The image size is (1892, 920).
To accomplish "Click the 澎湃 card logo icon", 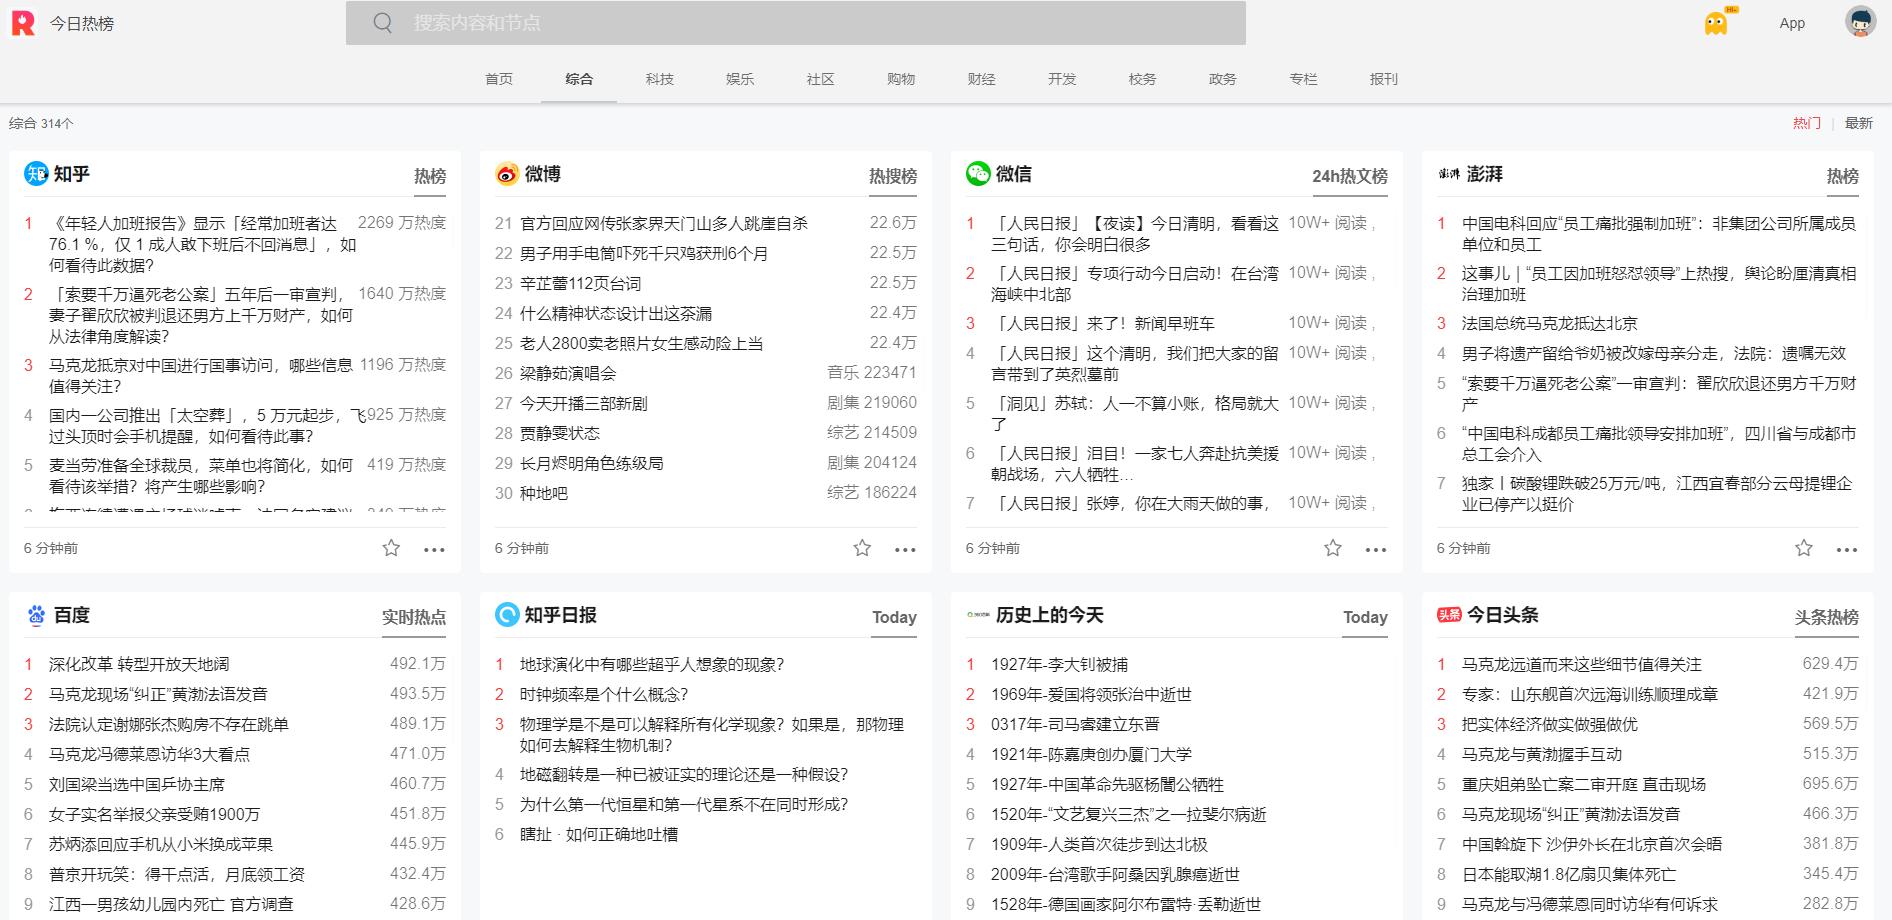I will click(1449, 174).
